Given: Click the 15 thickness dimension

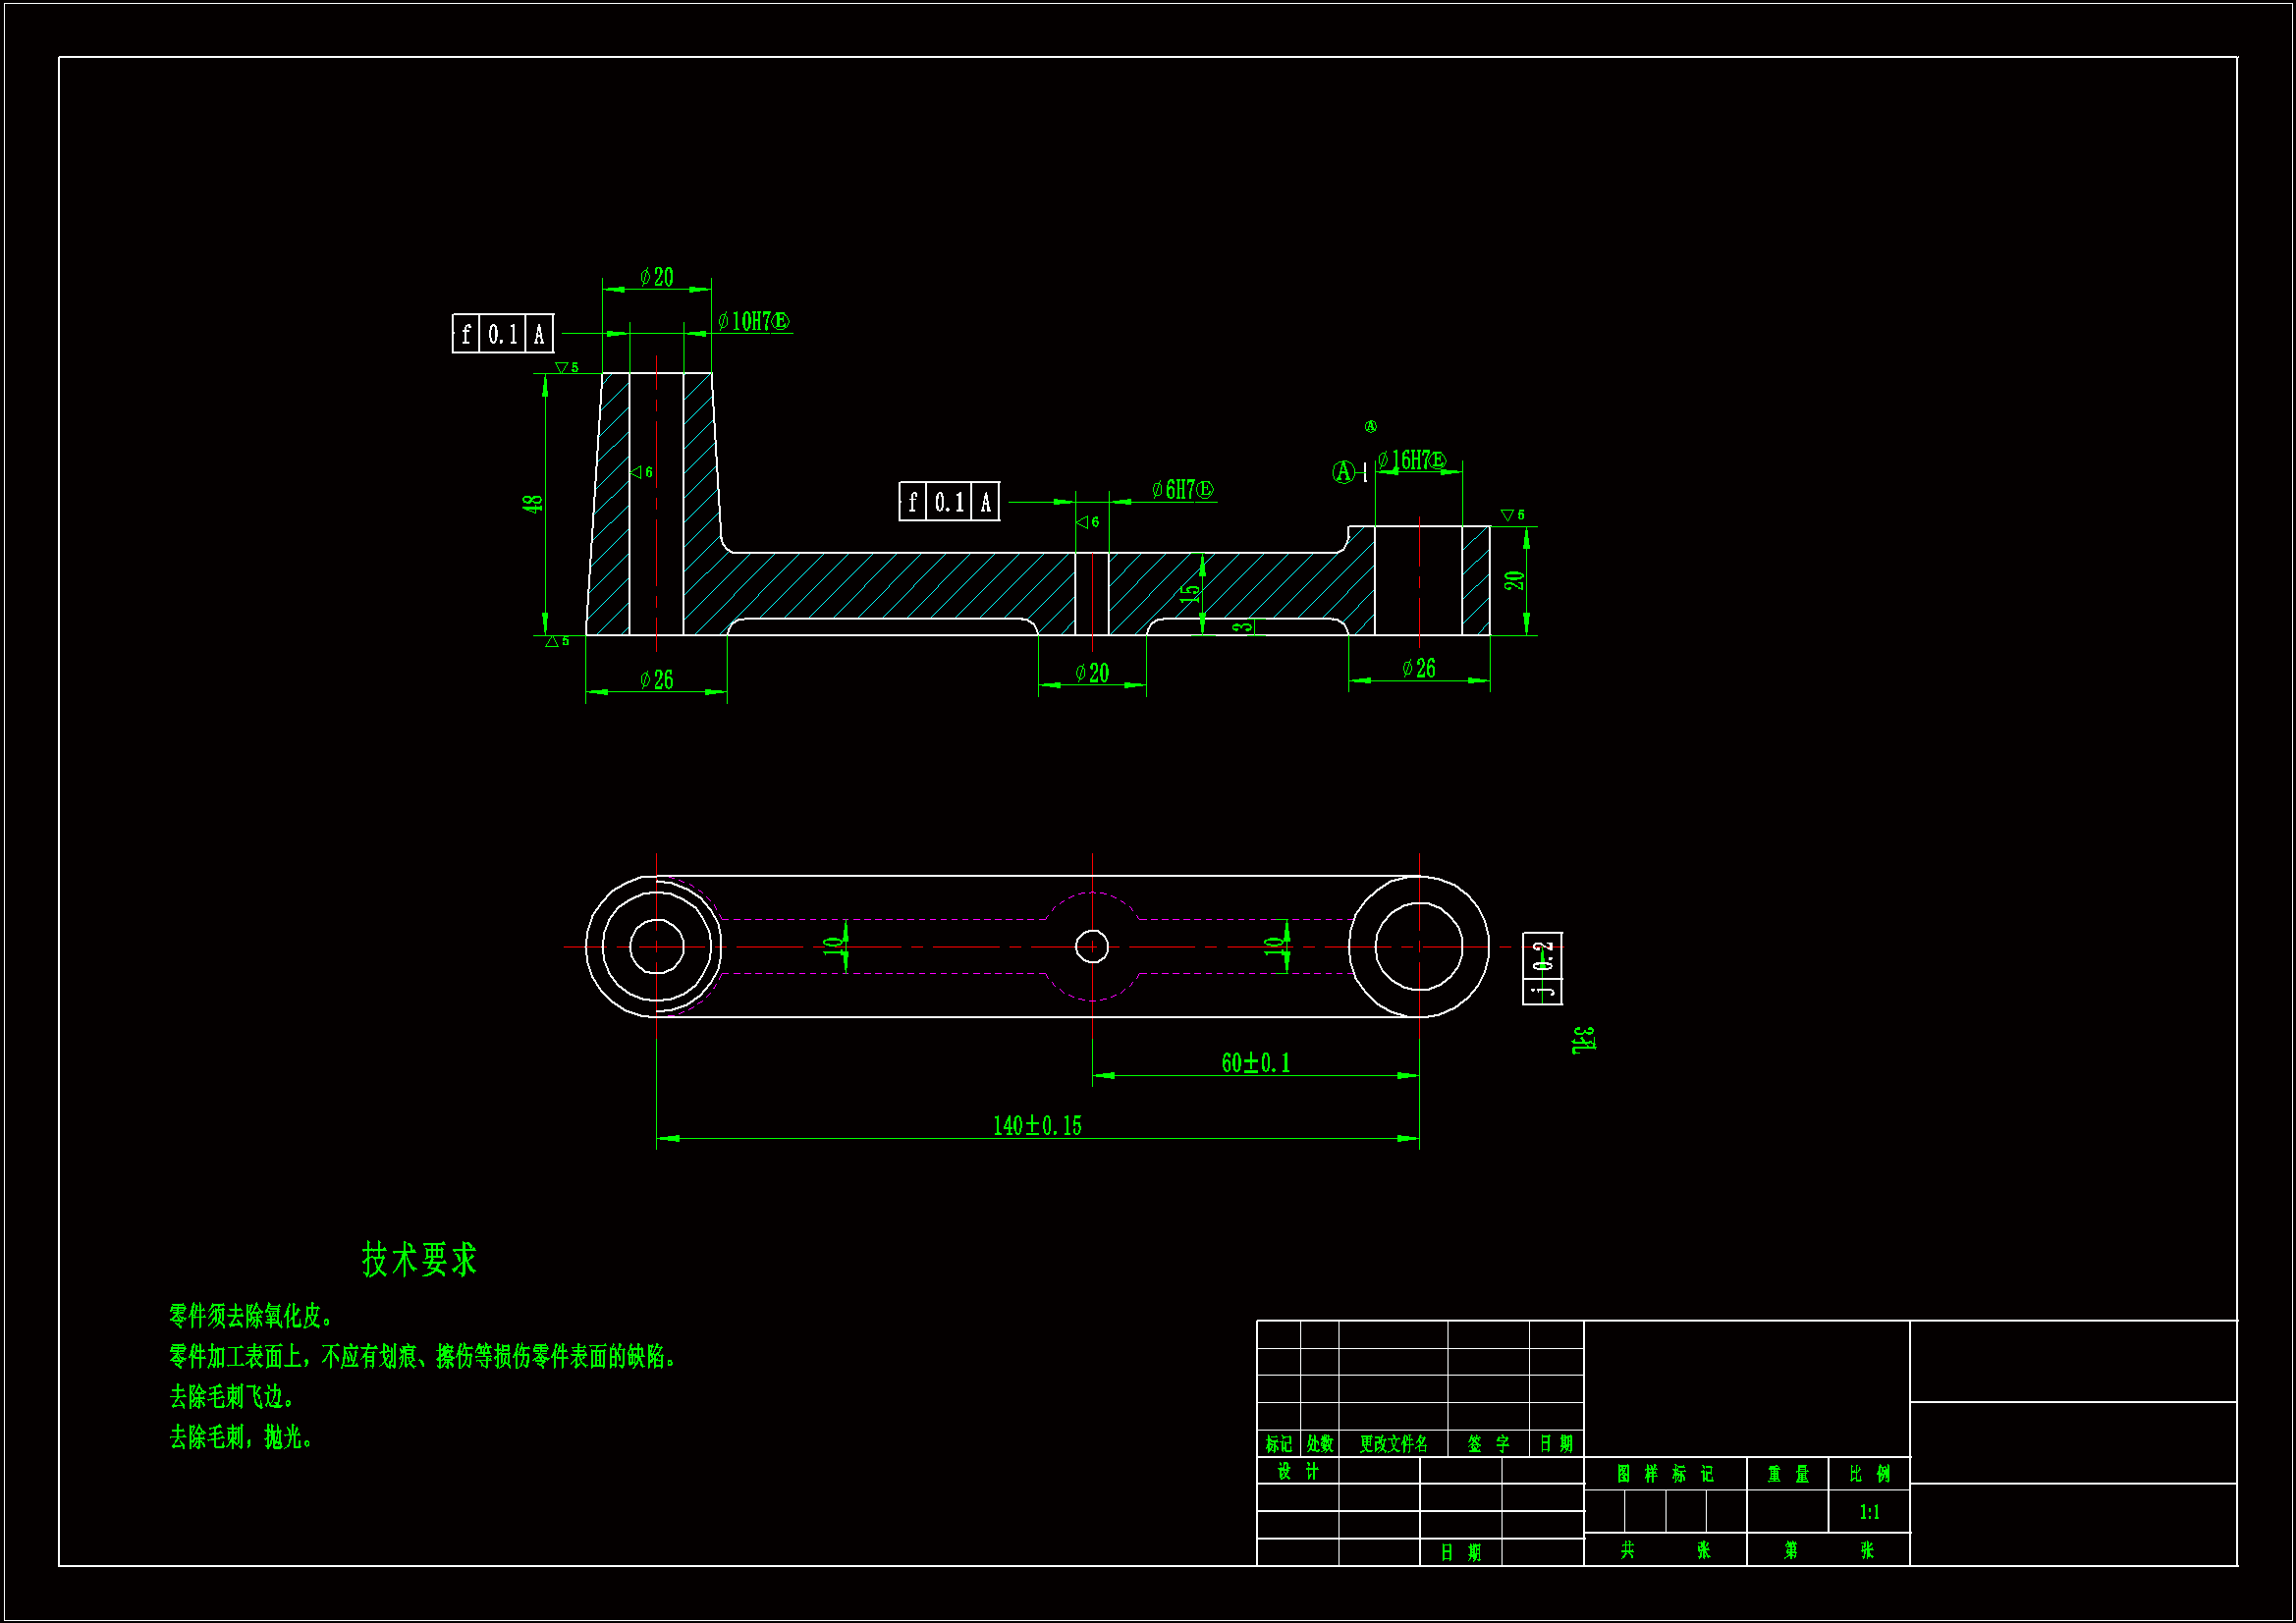Looking at the screenshot, I should (1189, 593).
